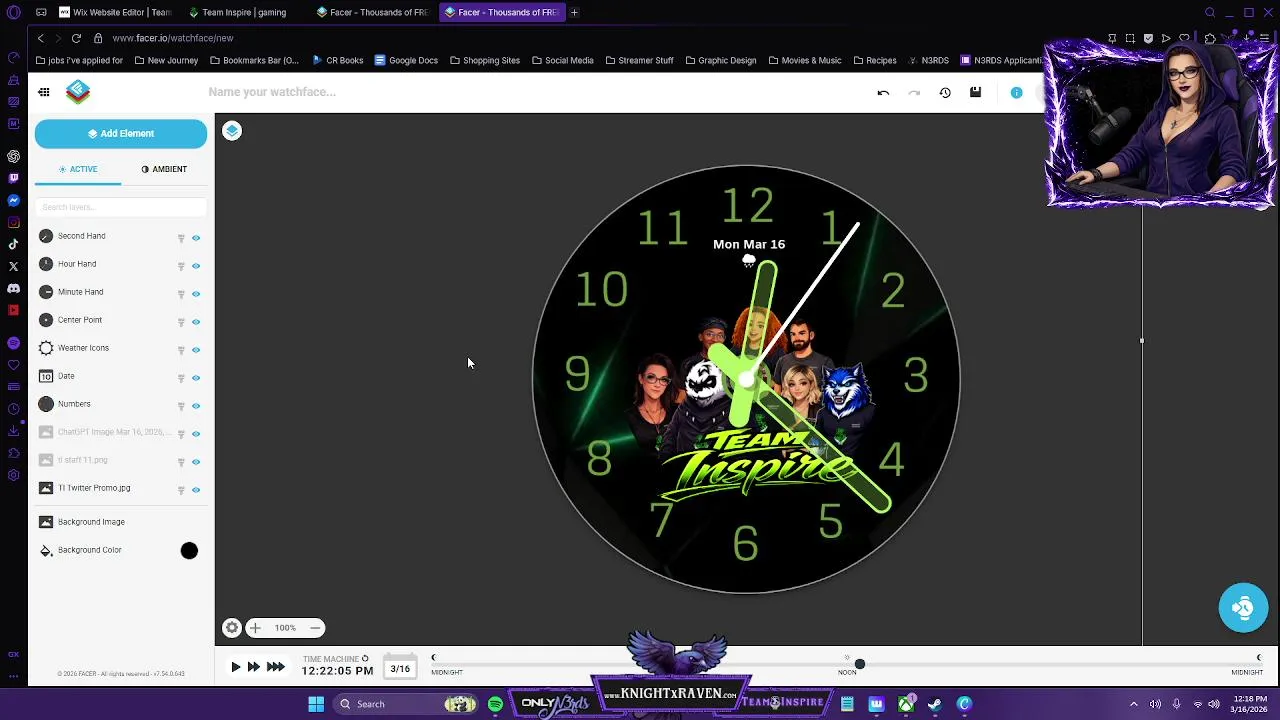Open the blue info icon

[x=1016, y=93]
